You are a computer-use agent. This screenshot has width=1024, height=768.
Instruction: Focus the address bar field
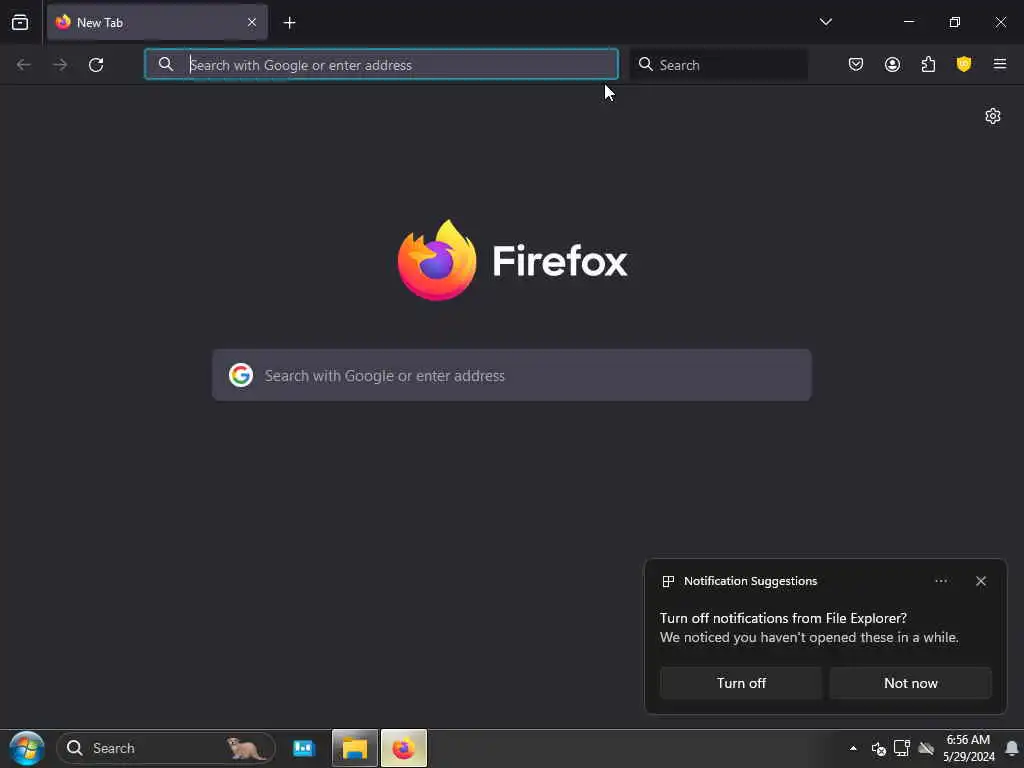click(x=381, y=64)
